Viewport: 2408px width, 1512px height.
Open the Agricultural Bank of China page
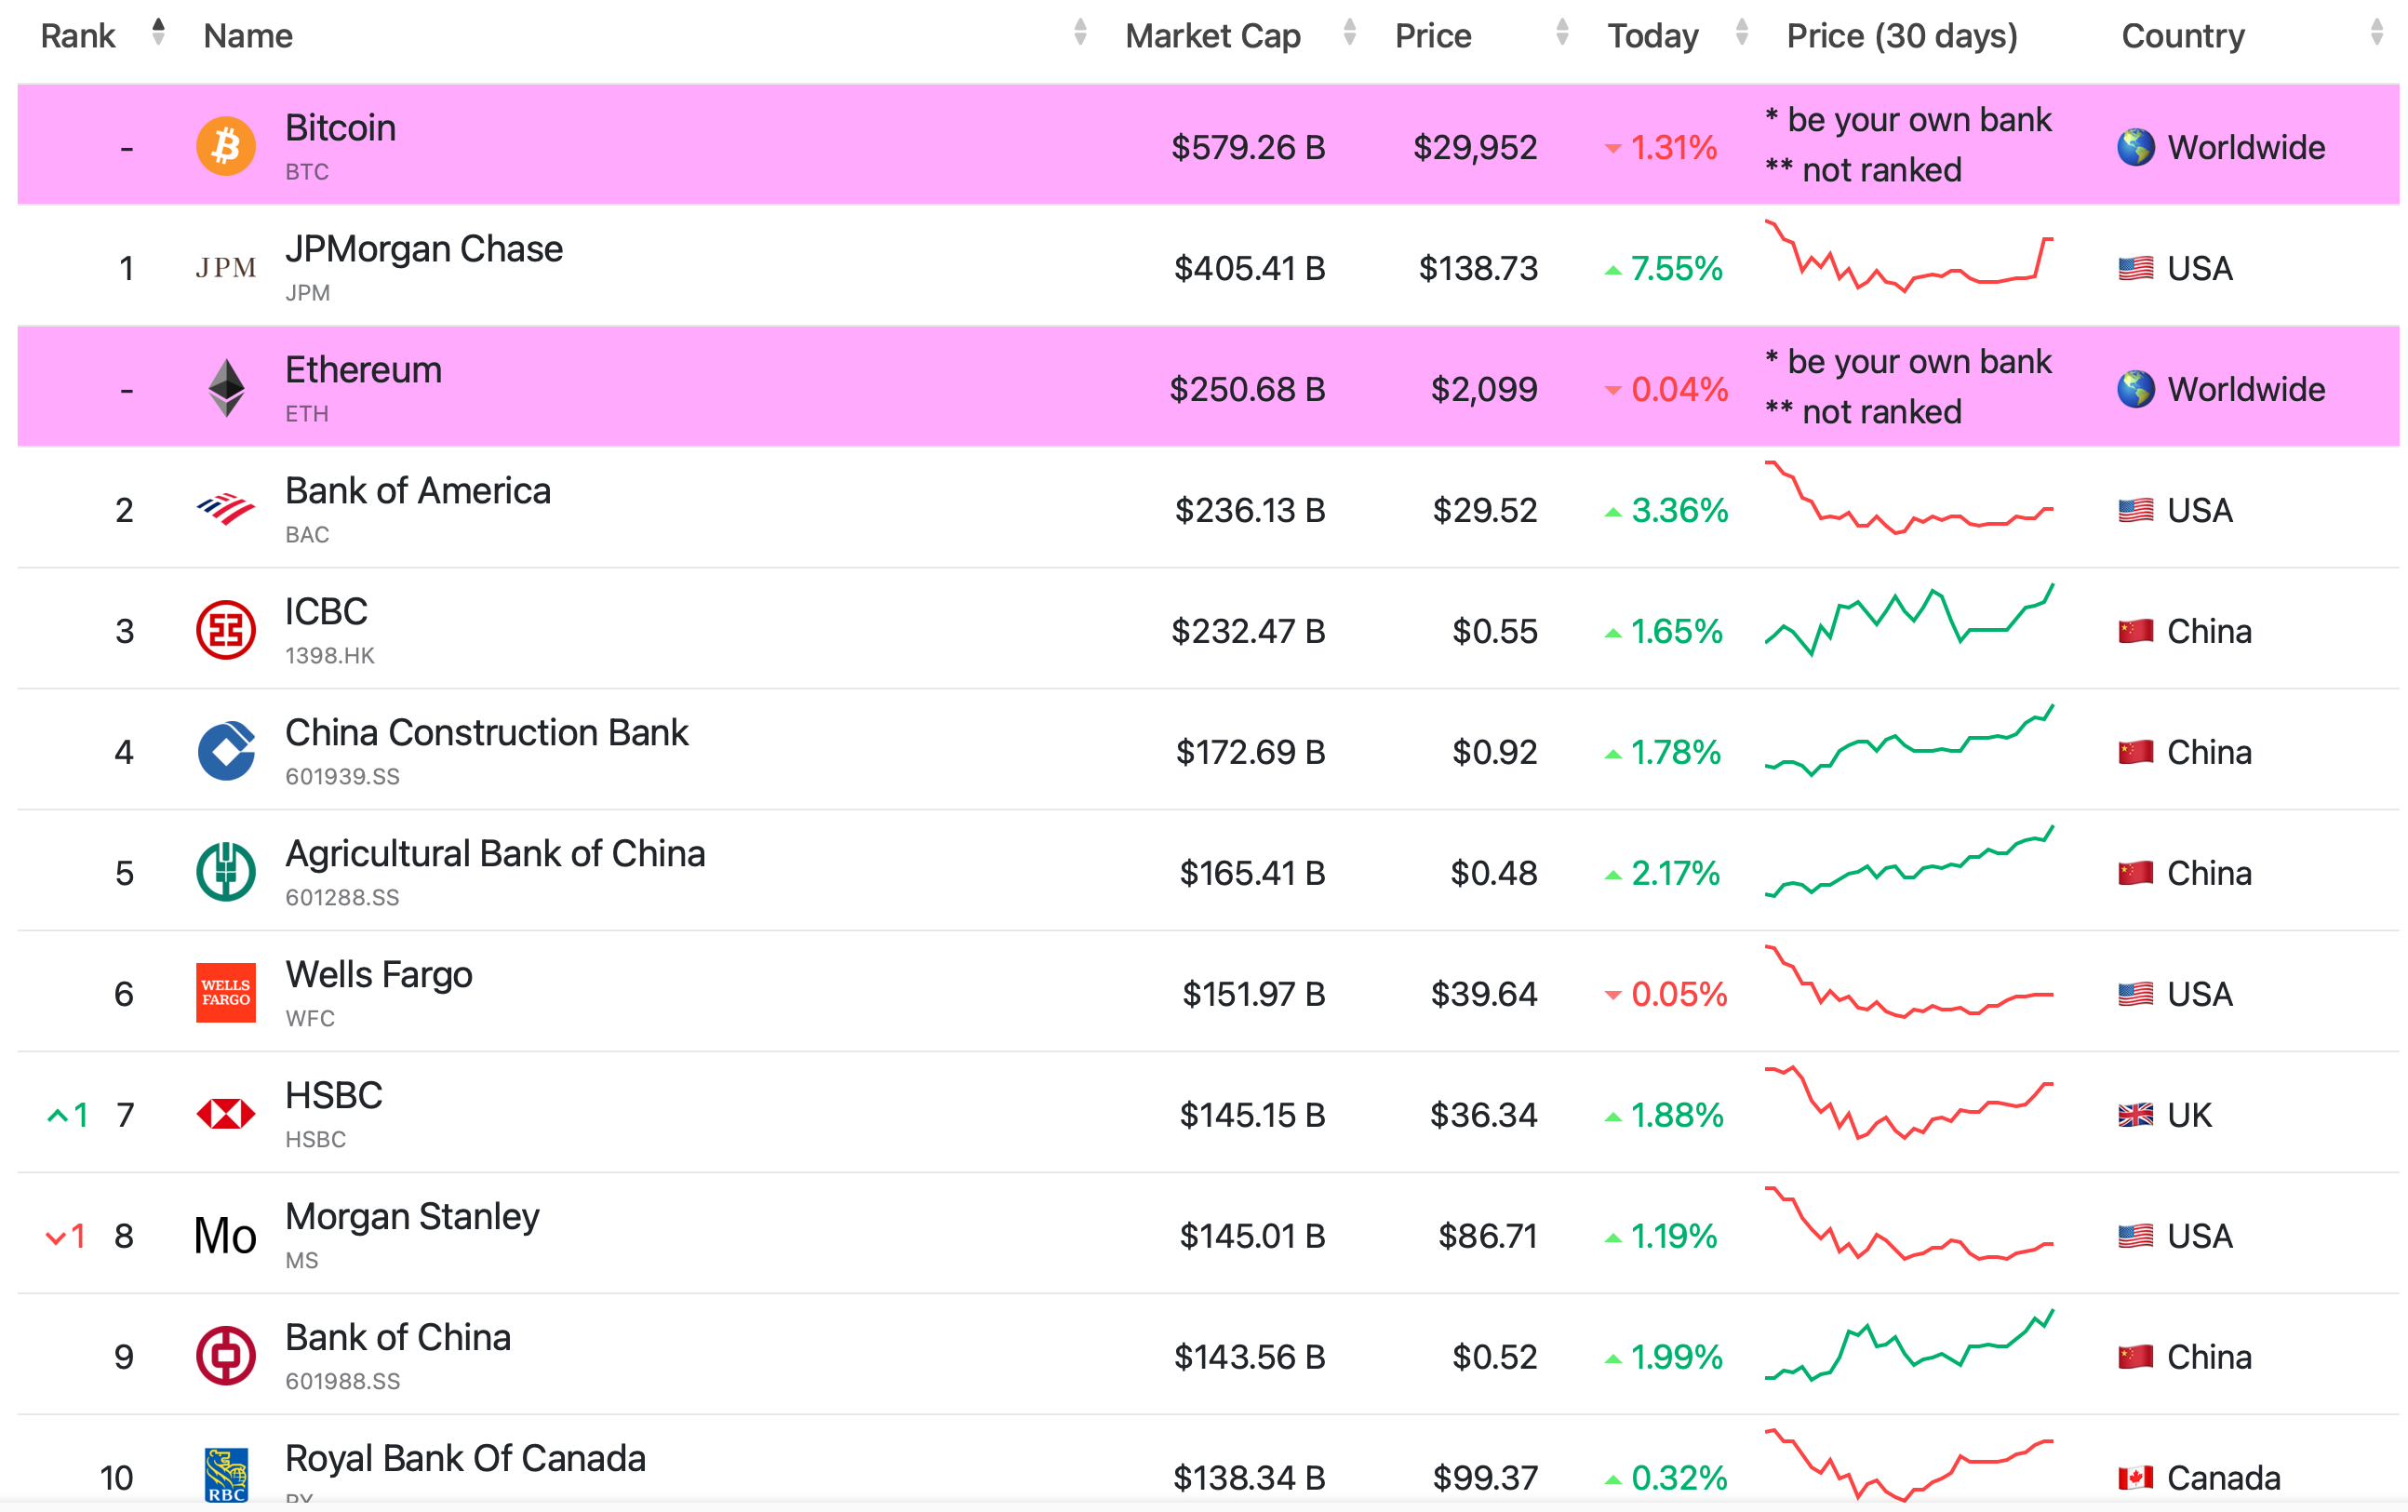pos(494,853)
